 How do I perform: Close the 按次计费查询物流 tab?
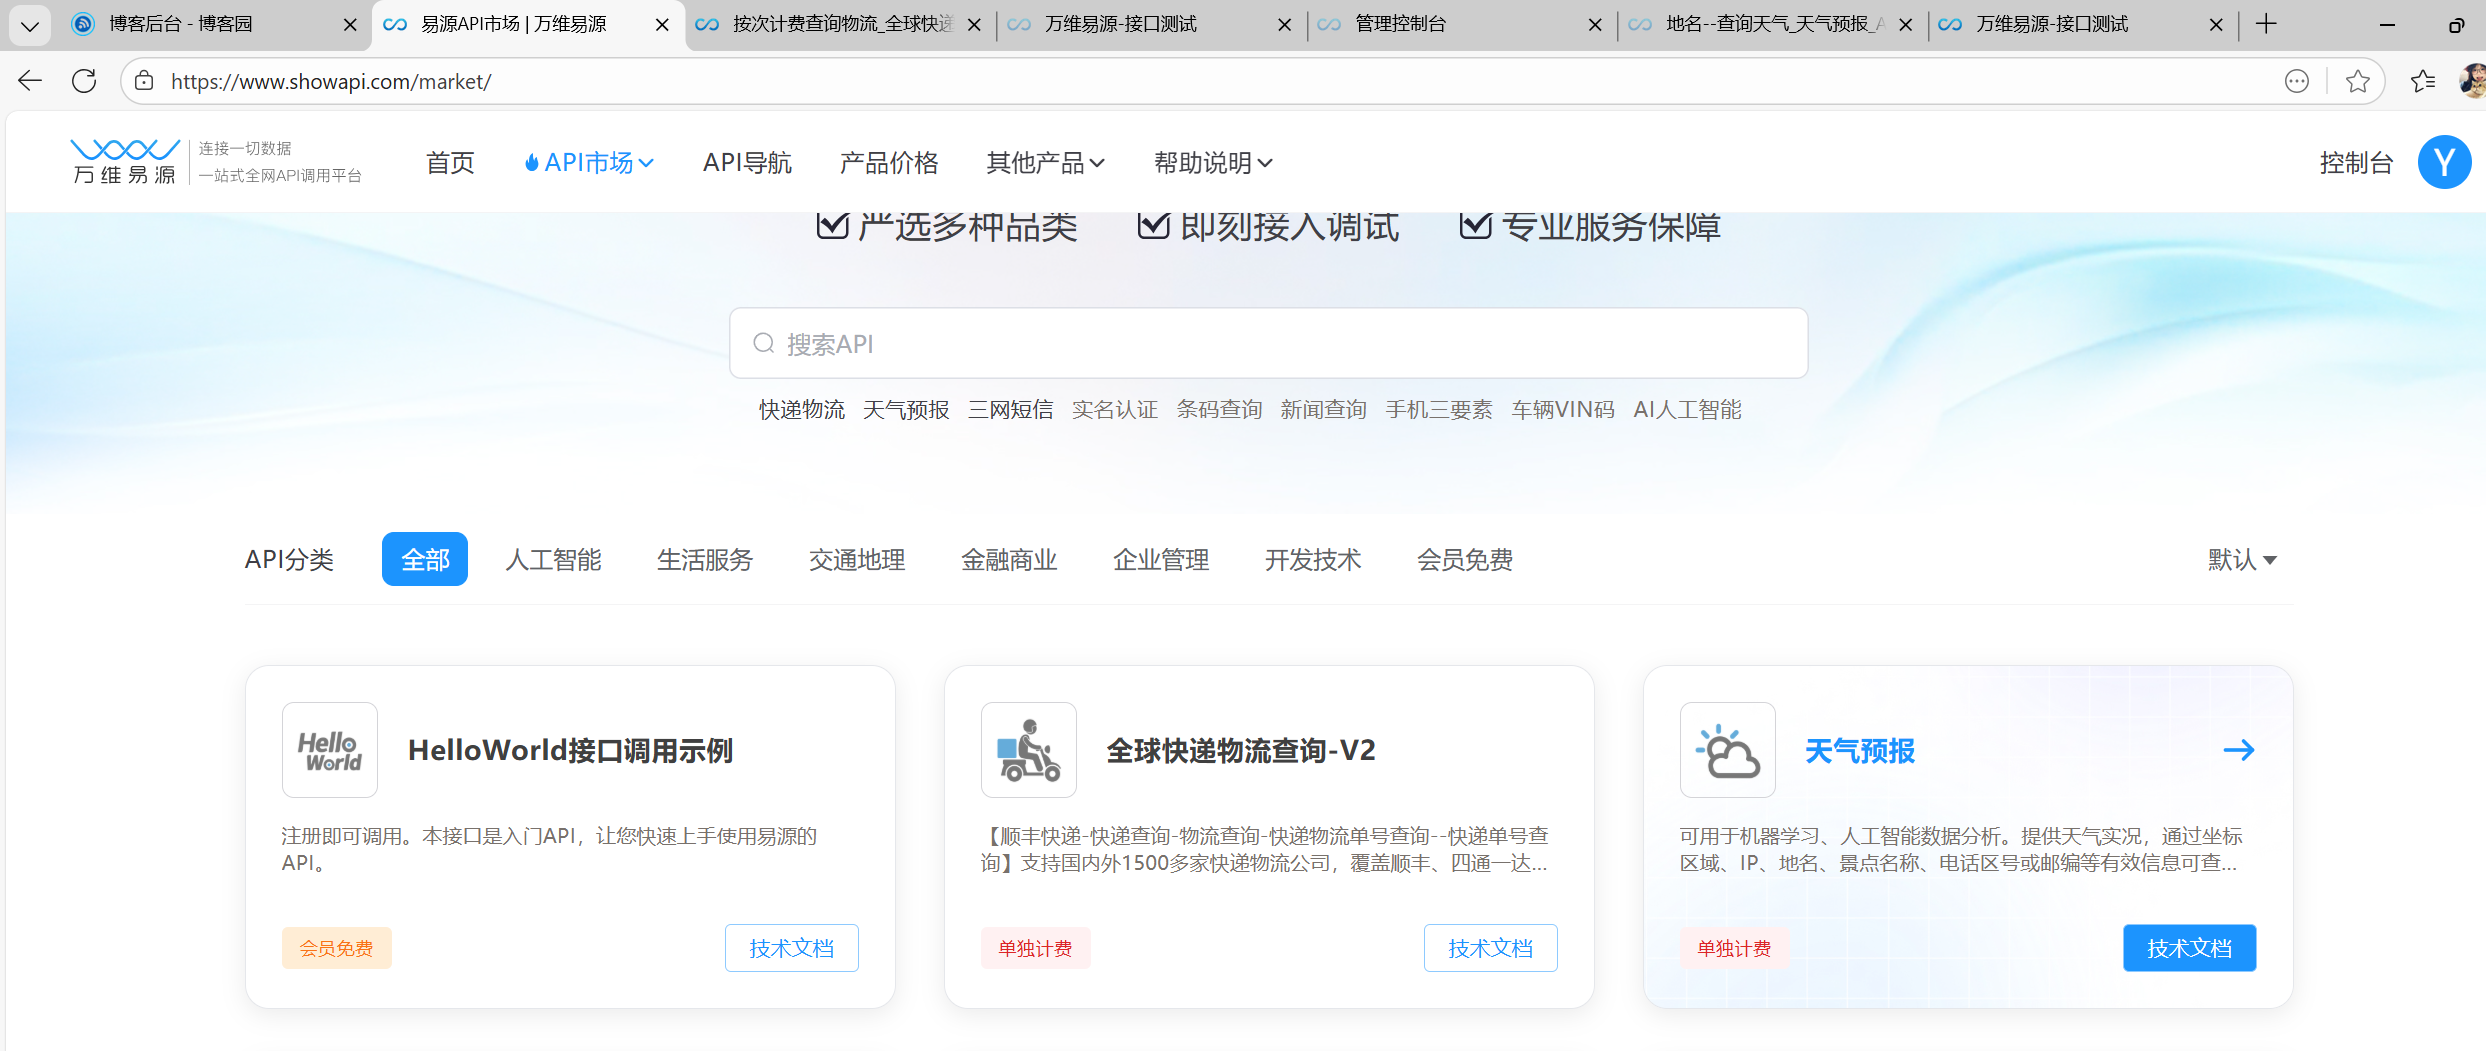point(974,25)
